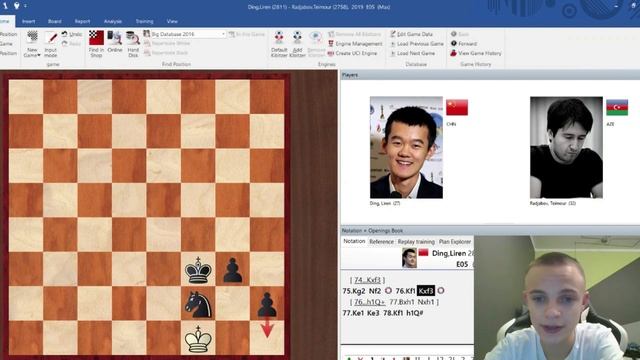Go Back in game history
The width and height of the screenshot is (640, 360).
pos(460,34)
